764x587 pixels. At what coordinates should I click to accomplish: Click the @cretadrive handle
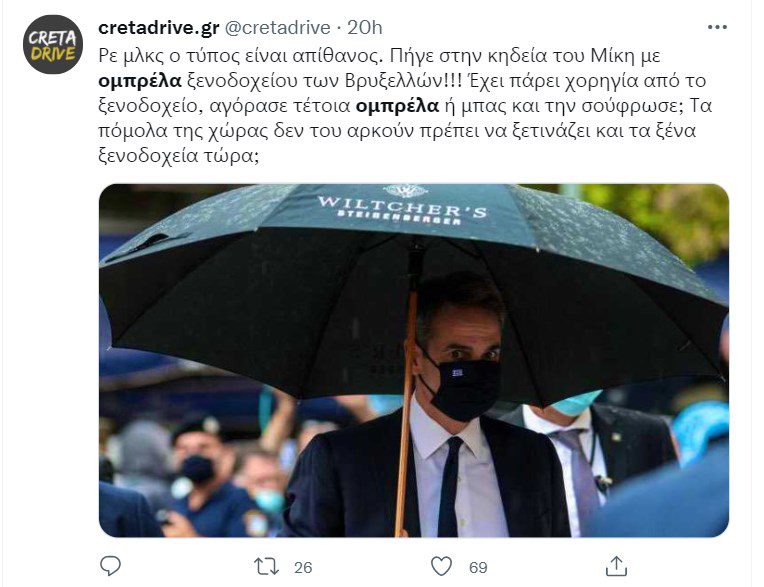click(x=277, y=28)
